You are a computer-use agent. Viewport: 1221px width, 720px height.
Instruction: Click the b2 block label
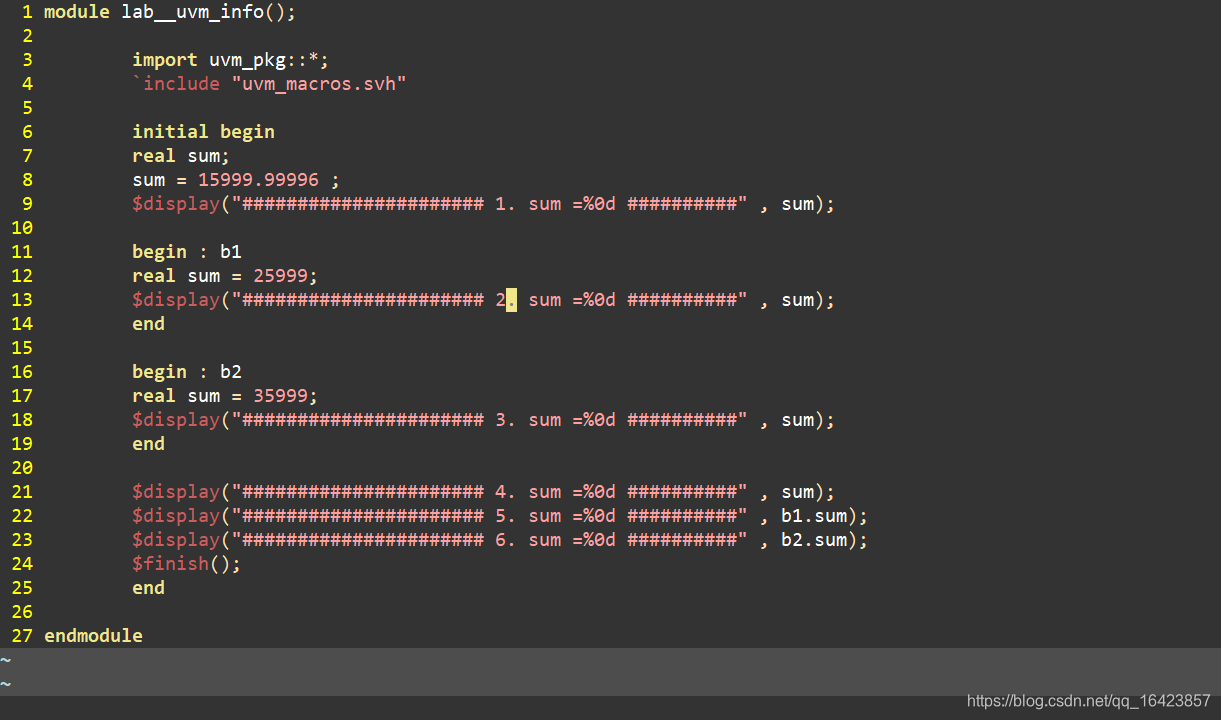coord(230,371)
